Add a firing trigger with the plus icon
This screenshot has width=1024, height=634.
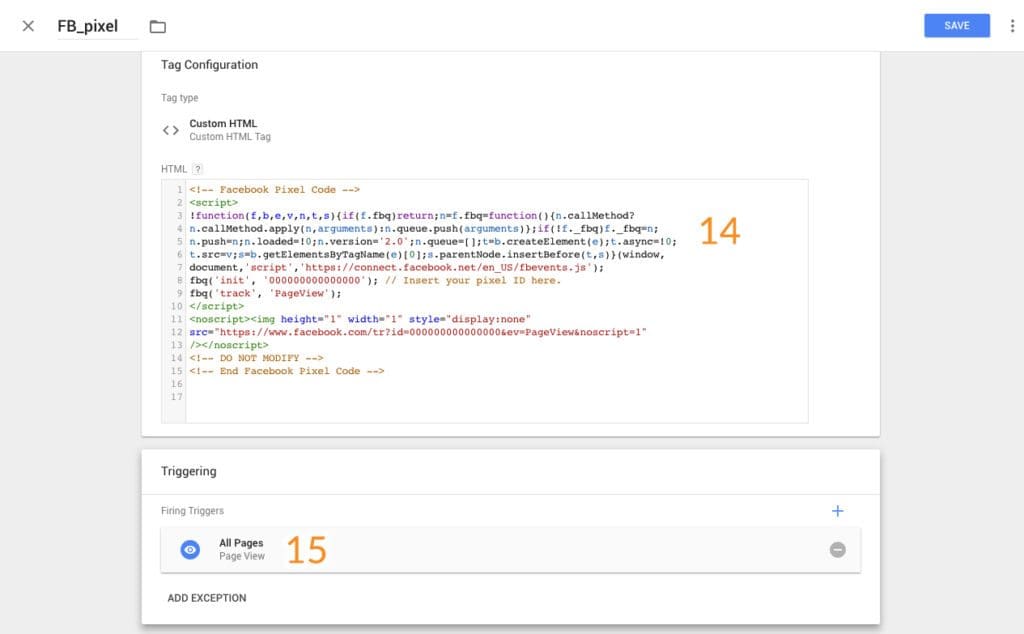coord(837,511)
